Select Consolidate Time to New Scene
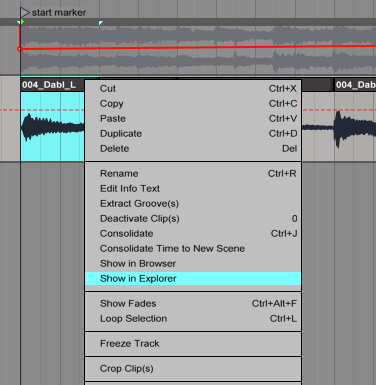Image resolution: width=376 pixels, height=385 pixels. click(193, 249)
